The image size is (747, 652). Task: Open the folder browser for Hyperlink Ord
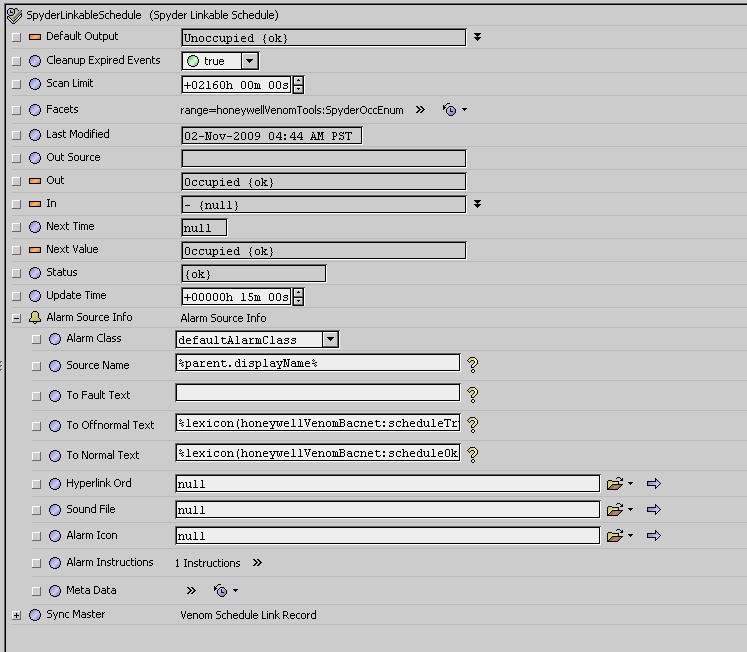click(617, 484)
